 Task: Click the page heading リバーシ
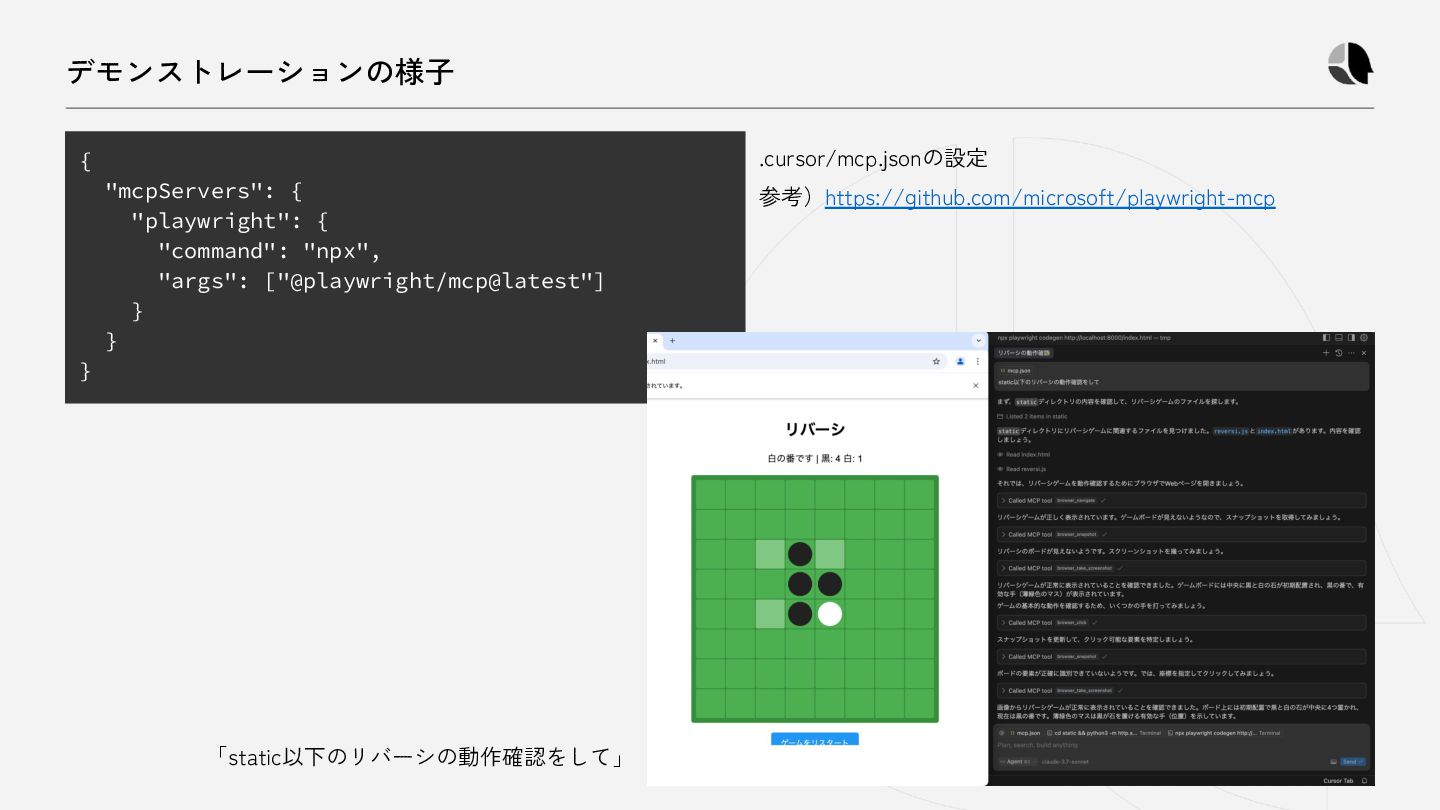815,429
